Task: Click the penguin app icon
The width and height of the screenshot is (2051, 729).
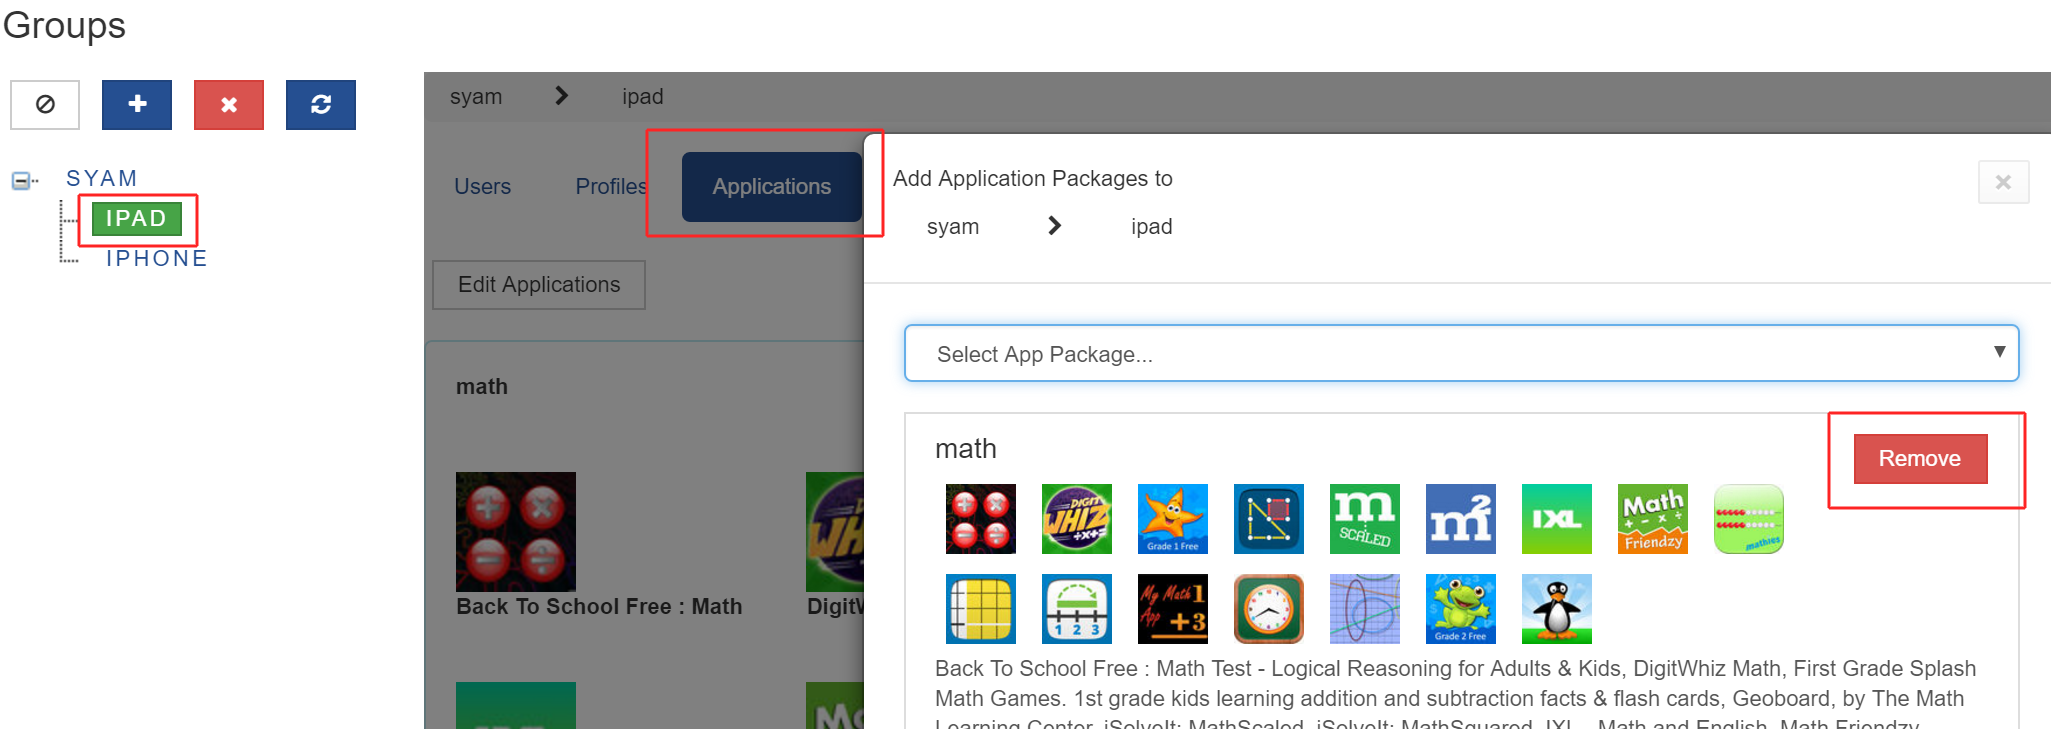Action: [1556, 609]
